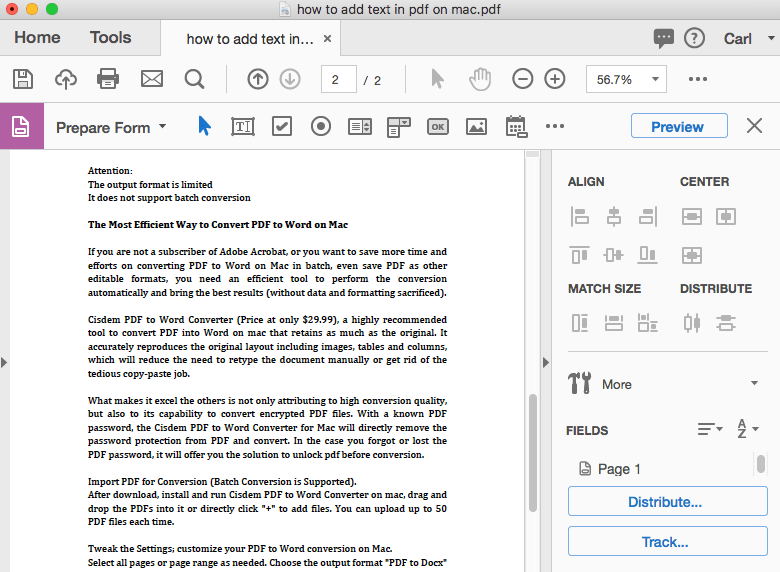
Task: Collapse the right tools pane
Action: [546, 362]
